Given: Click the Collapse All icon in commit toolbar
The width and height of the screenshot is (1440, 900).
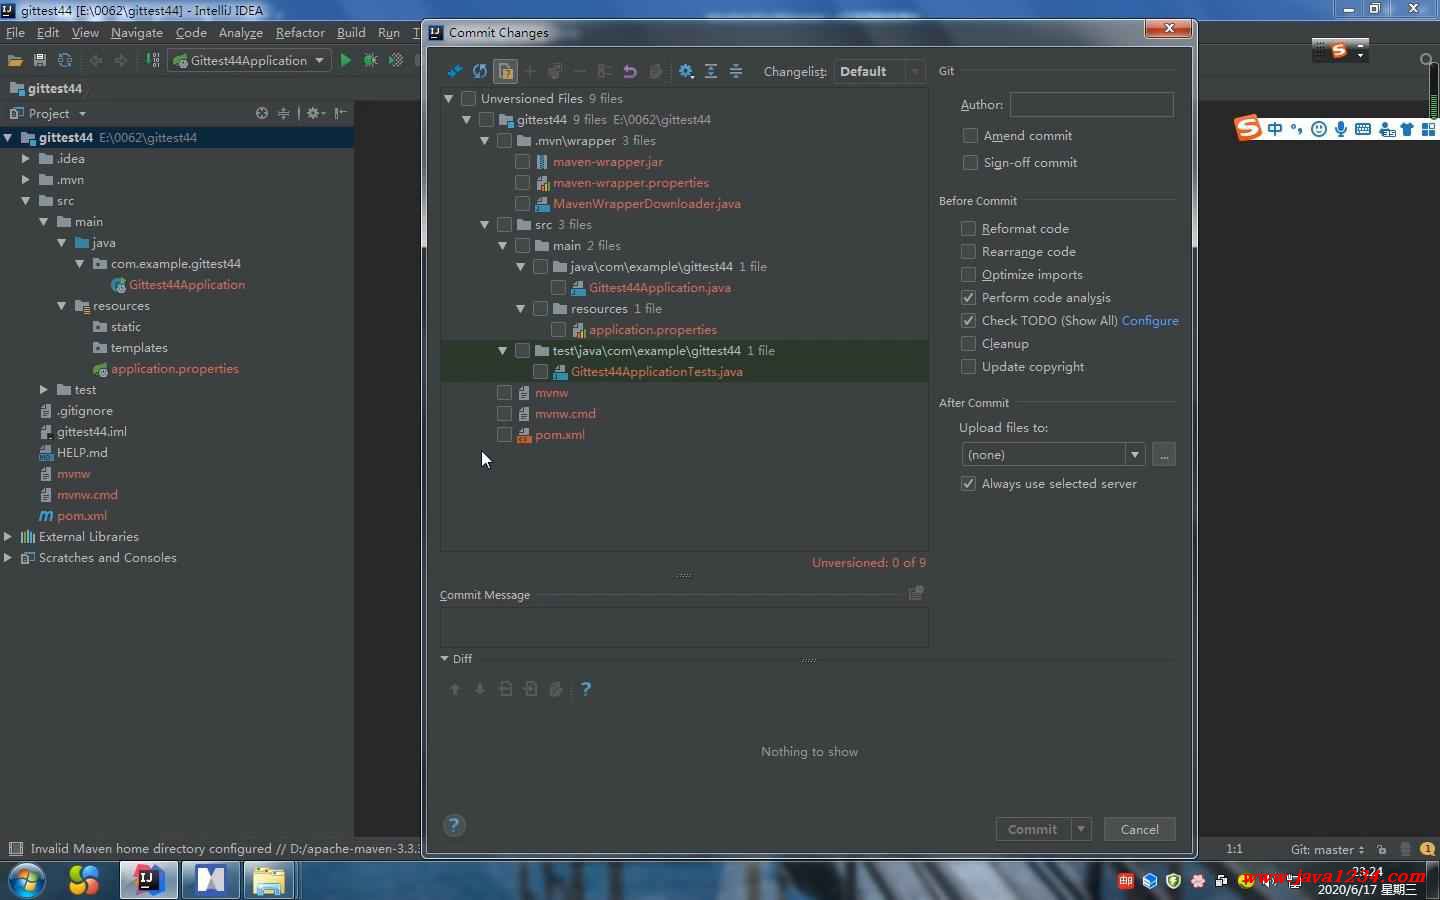Looking at the screenshot, I should pyautogui.click(x=736, y=71).
